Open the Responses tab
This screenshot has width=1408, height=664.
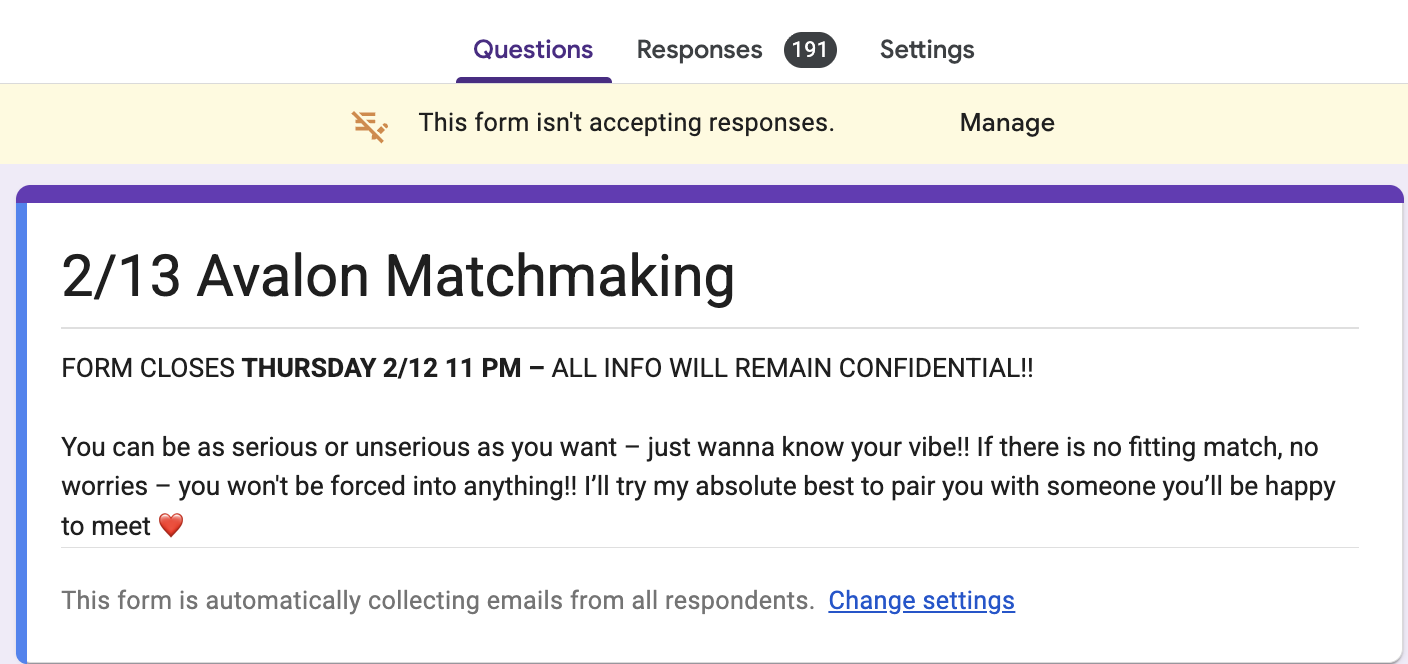click(x=699, y=50)
